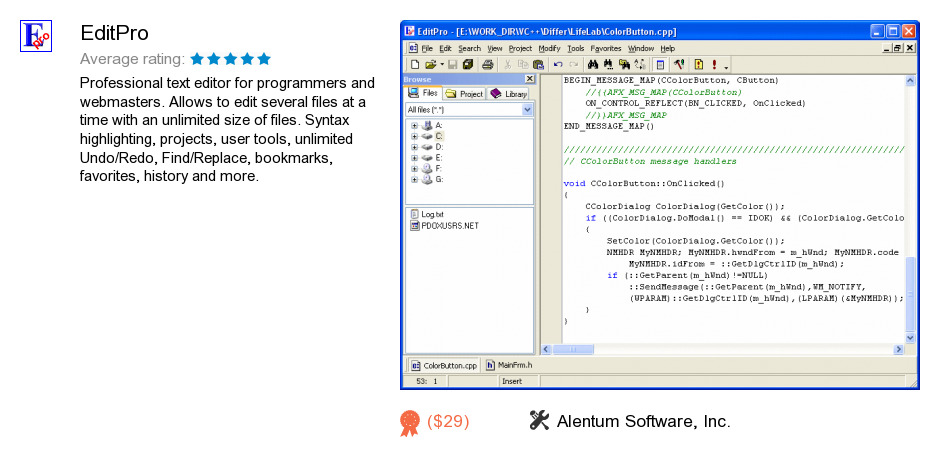Click the Save floppy disk icon

click(x=453, y=65)
